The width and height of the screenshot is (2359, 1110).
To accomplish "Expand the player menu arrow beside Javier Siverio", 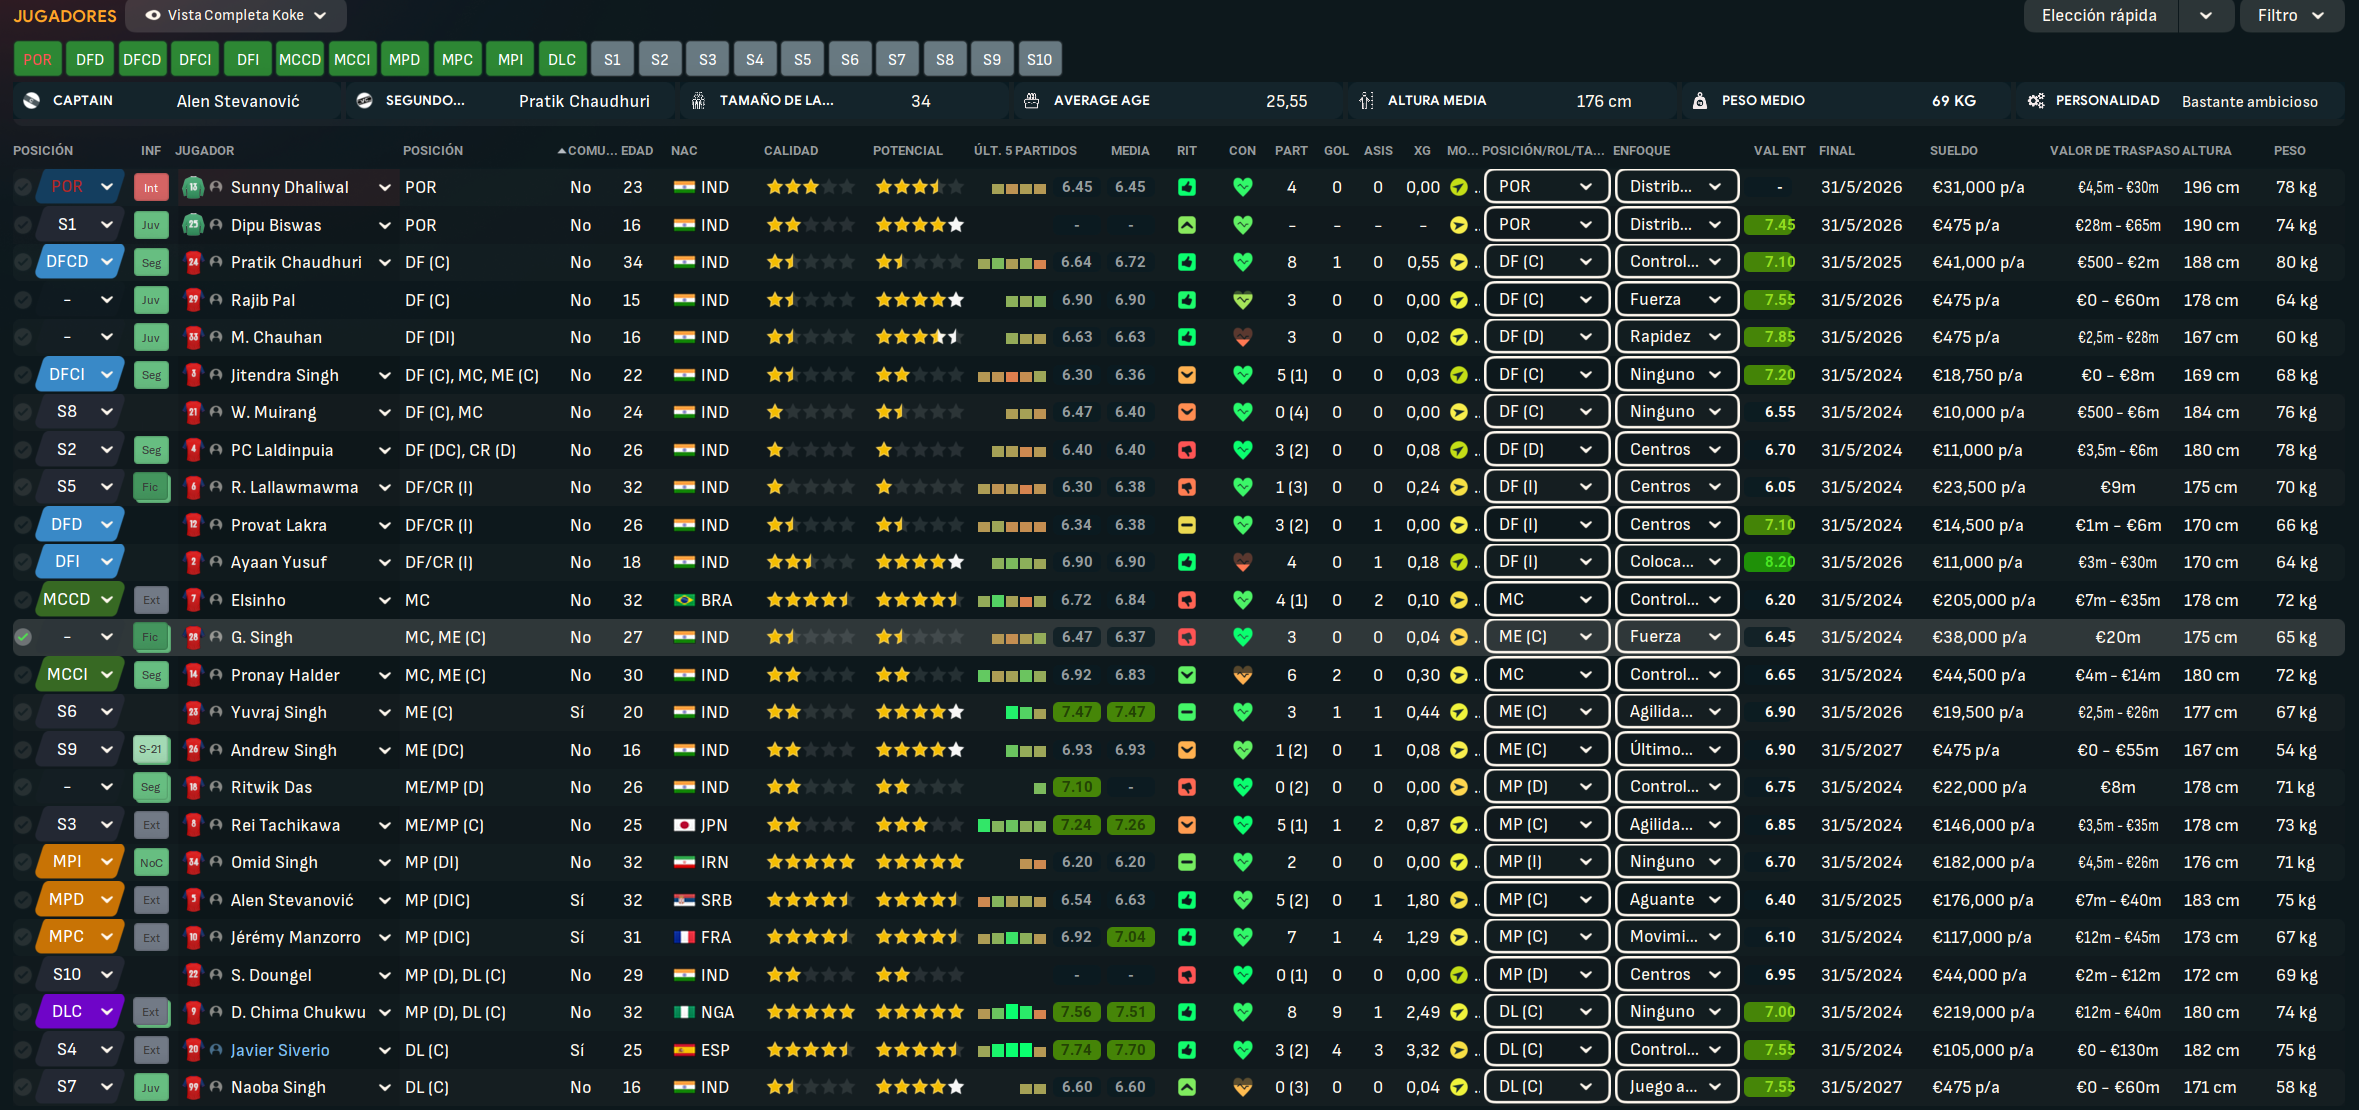I will click(384, 1050).
